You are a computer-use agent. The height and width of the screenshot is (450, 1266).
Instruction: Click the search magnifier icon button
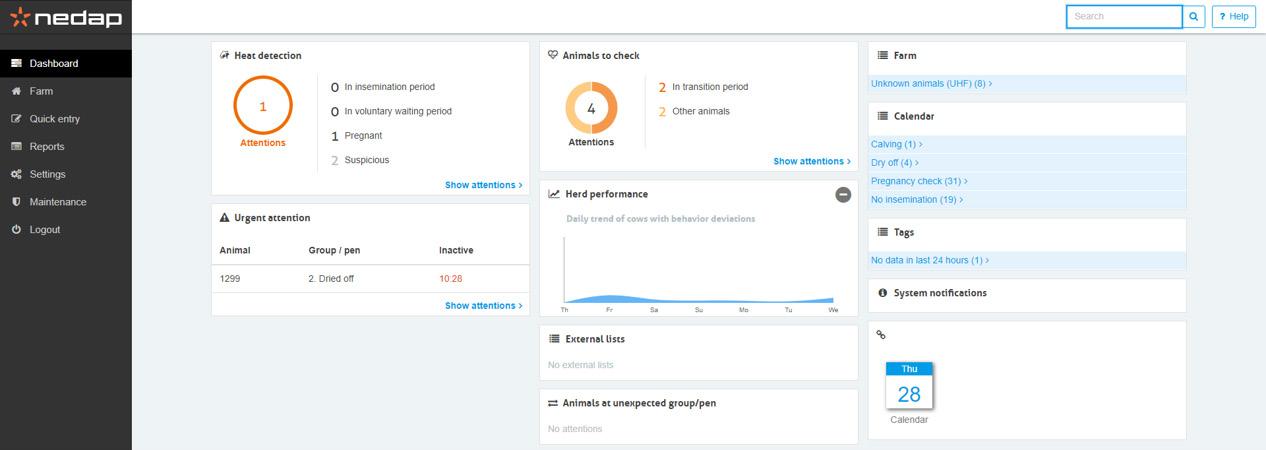point(1194,16)
